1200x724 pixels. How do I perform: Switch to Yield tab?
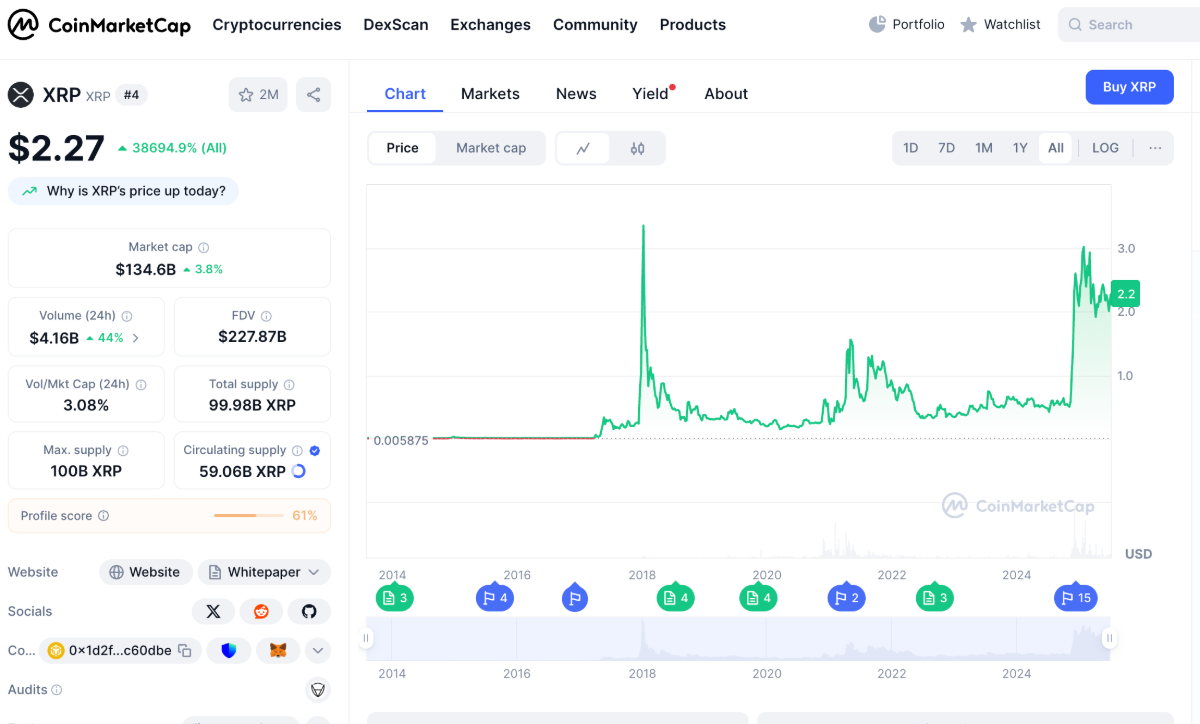(651, 94)
